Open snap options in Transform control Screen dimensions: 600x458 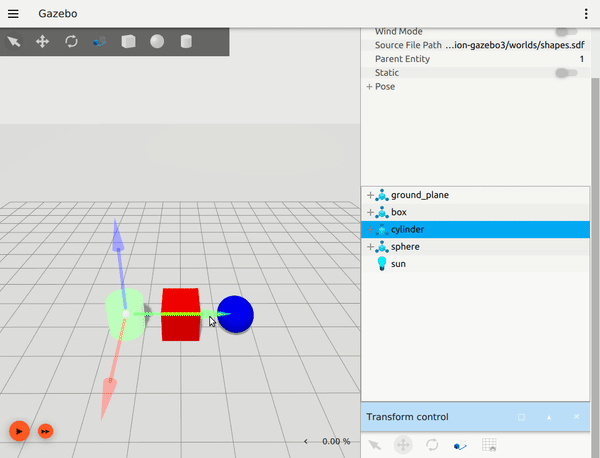[460, 445]
